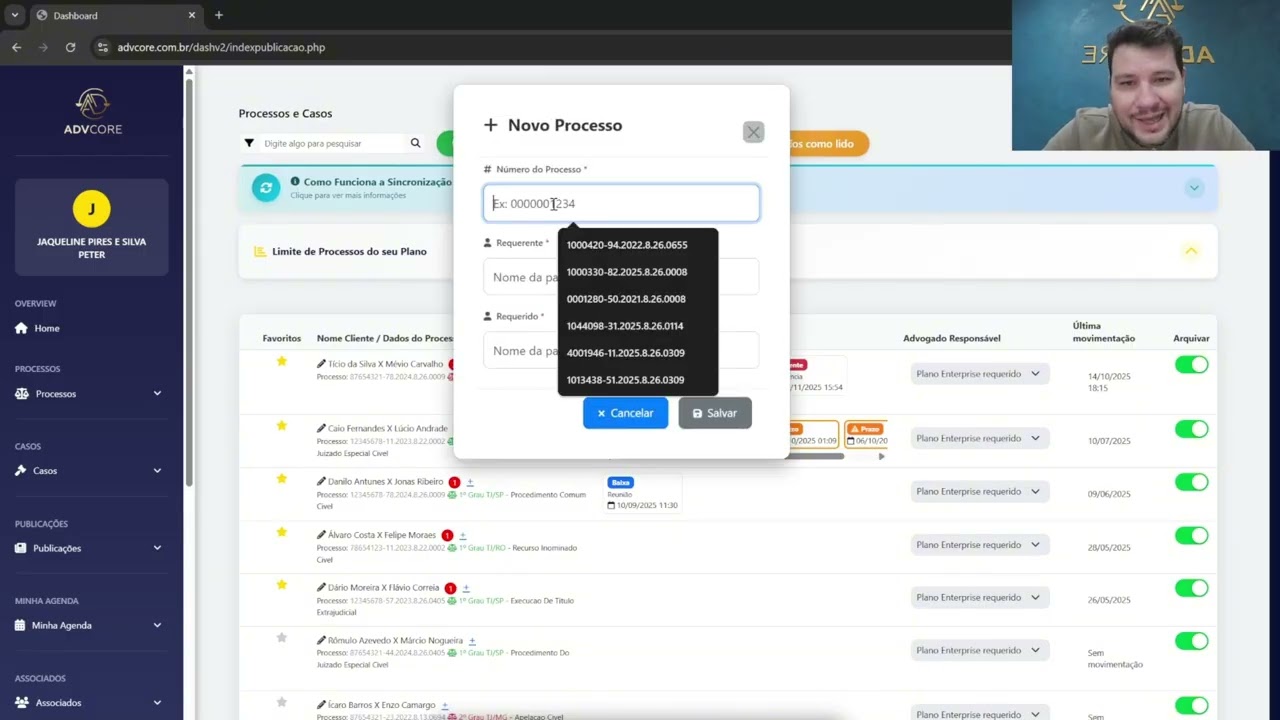Toggle Arquivar switch for Danilo Antunes row
This screenshot has width=1280, height=720.
[1191, 482]
